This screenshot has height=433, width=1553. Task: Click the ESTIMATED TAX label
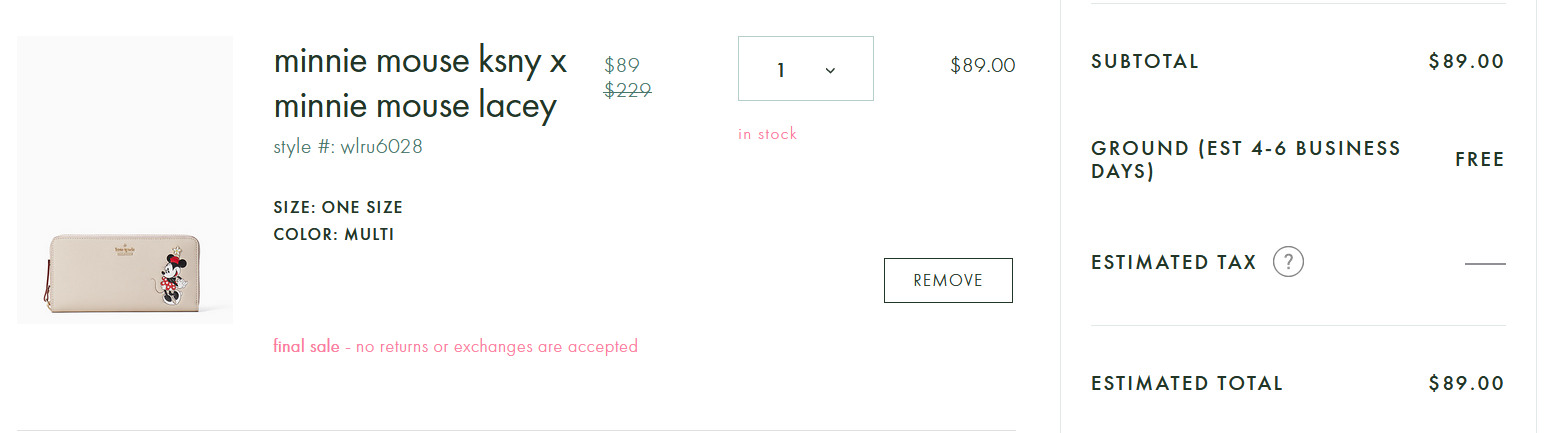(x=1173, y=262)
